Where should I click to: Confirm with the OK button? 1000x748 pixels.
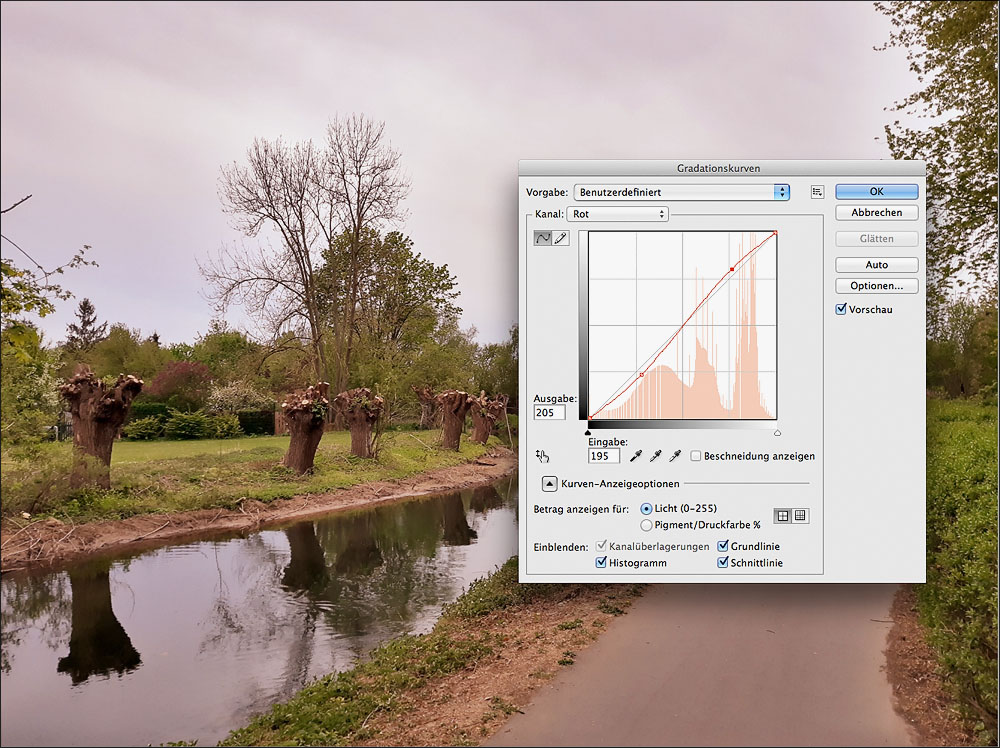877,191
